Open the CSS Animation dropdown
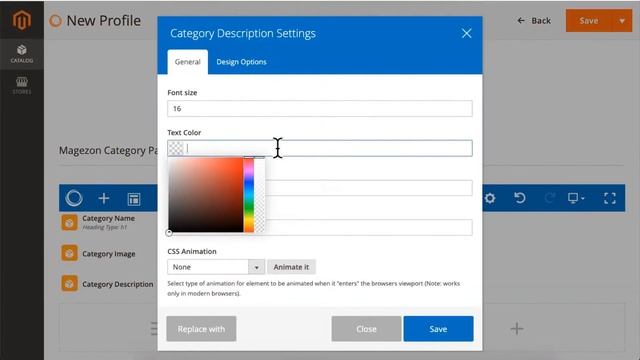The image size is (640, 360). pyautogui.click(x=216, y=267)
